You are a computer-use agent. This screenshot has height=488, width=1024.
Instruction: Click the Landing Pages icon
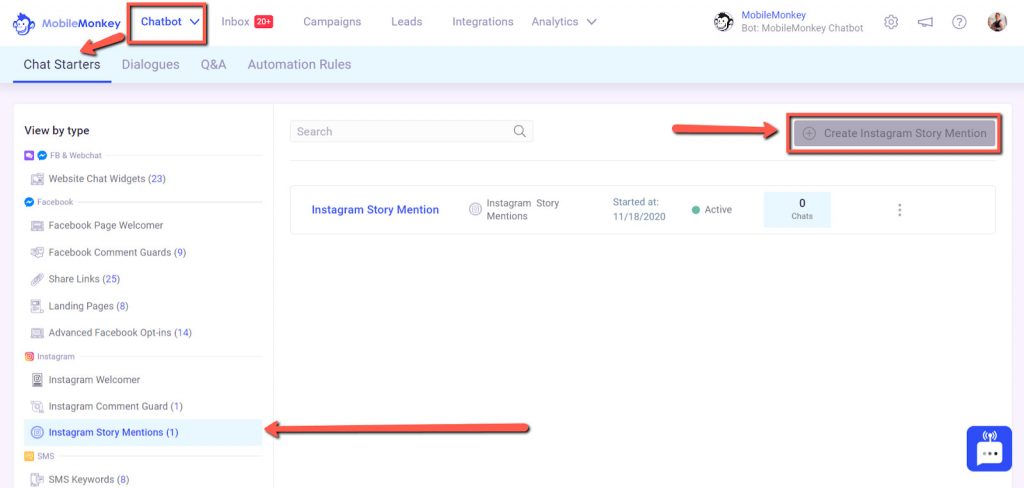point(37,306)
